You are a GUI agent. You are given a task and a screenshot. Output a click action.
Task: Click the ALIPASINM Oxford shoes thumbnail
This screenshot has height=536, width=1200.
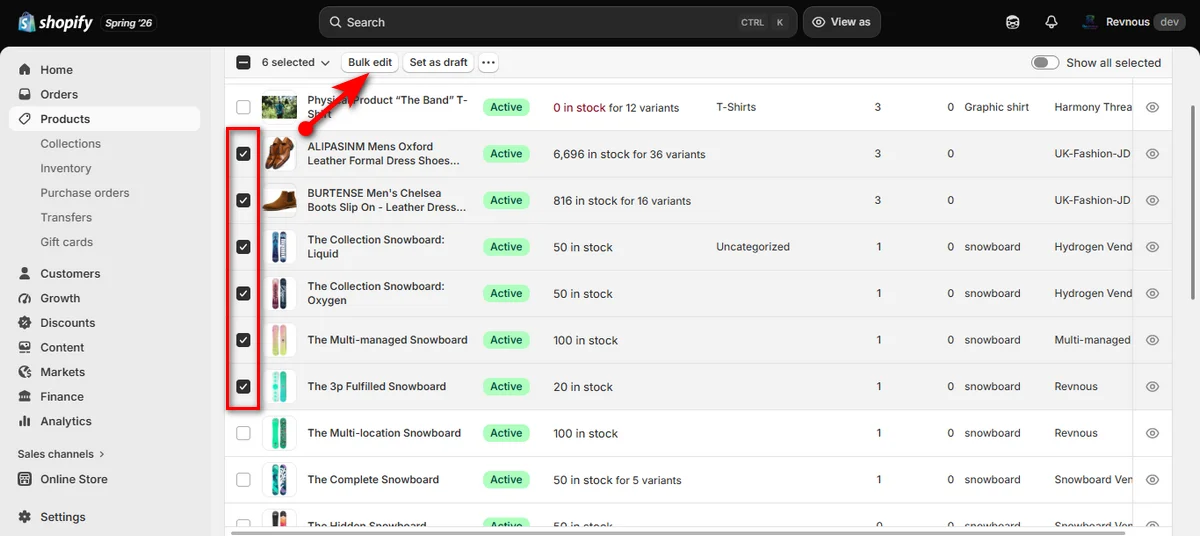click(279, 154)
